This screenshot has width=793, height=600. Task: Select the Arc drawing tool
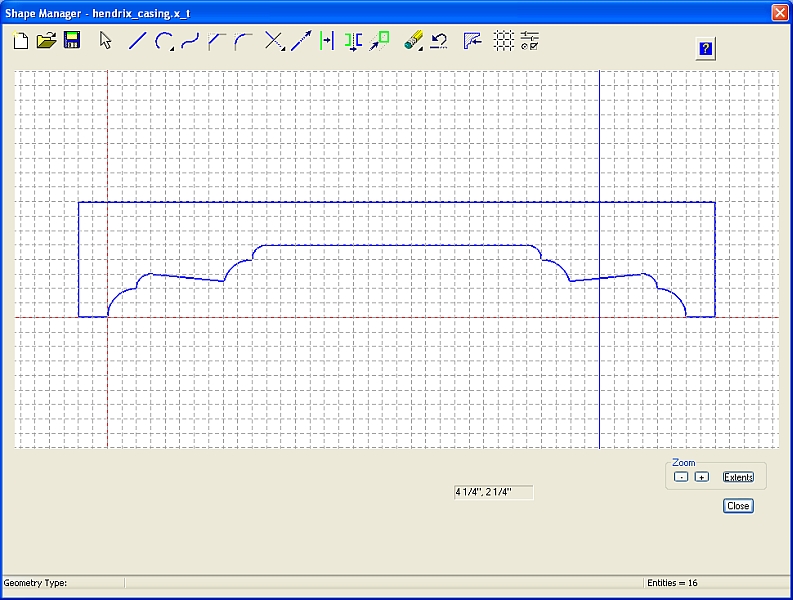point(164,41)
